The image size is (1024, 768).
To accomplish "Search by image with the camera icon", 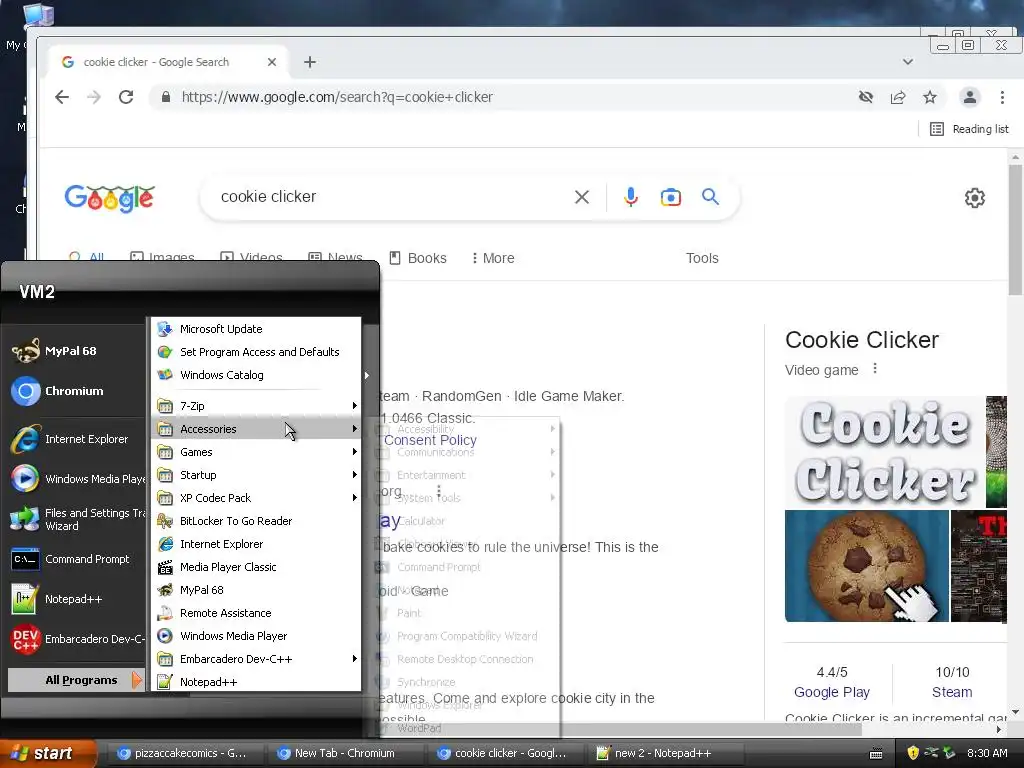I will tap(671, 197).
